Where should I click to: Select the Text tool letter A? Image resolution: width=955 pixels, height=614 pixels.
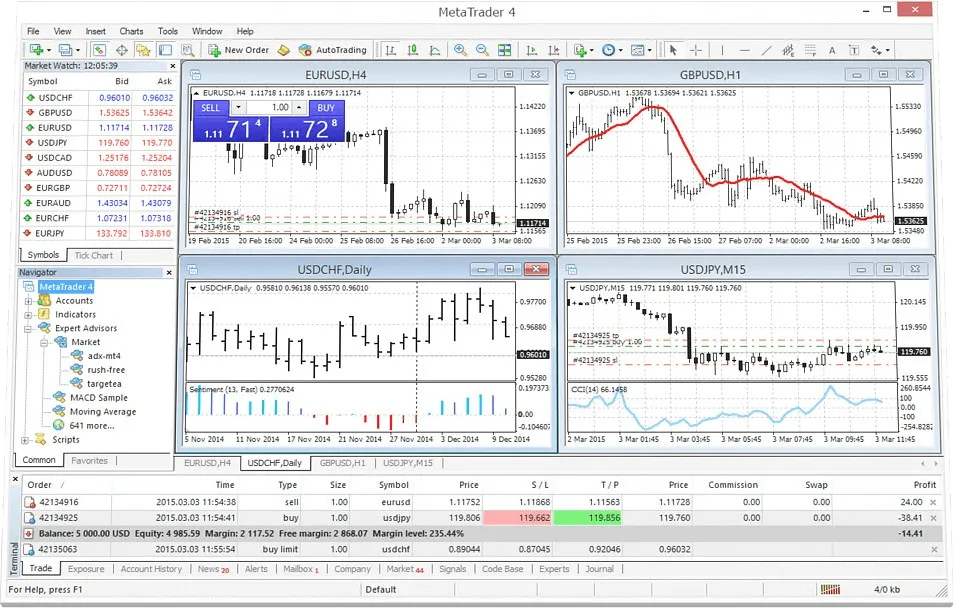(x=832, y=50)
